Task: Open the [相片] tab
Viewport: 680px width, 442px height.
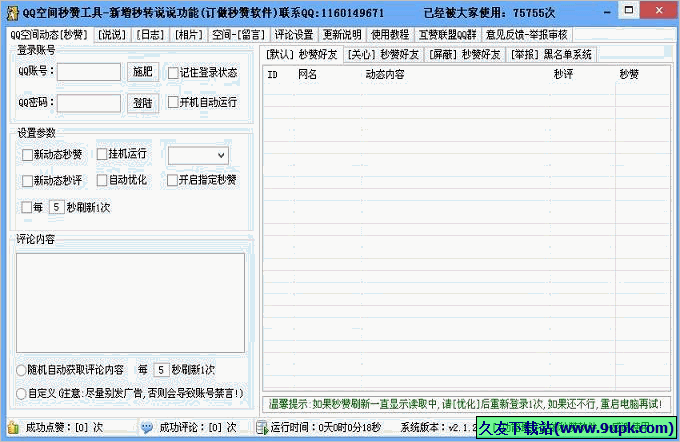Action: (189, 35)
